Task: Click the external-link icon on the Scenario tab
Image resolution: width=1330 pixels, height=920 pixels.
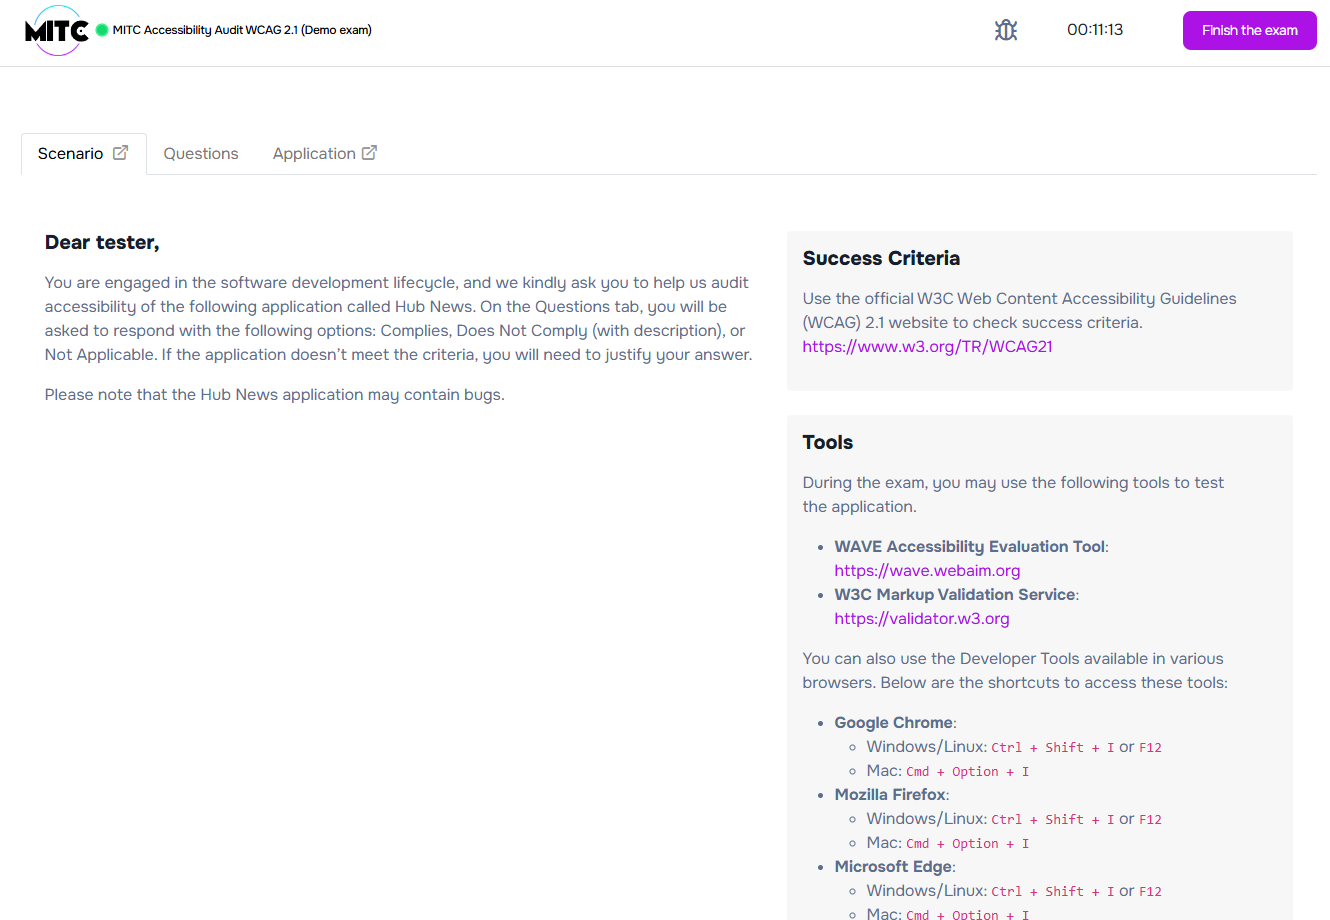Action: coord(121,152)
